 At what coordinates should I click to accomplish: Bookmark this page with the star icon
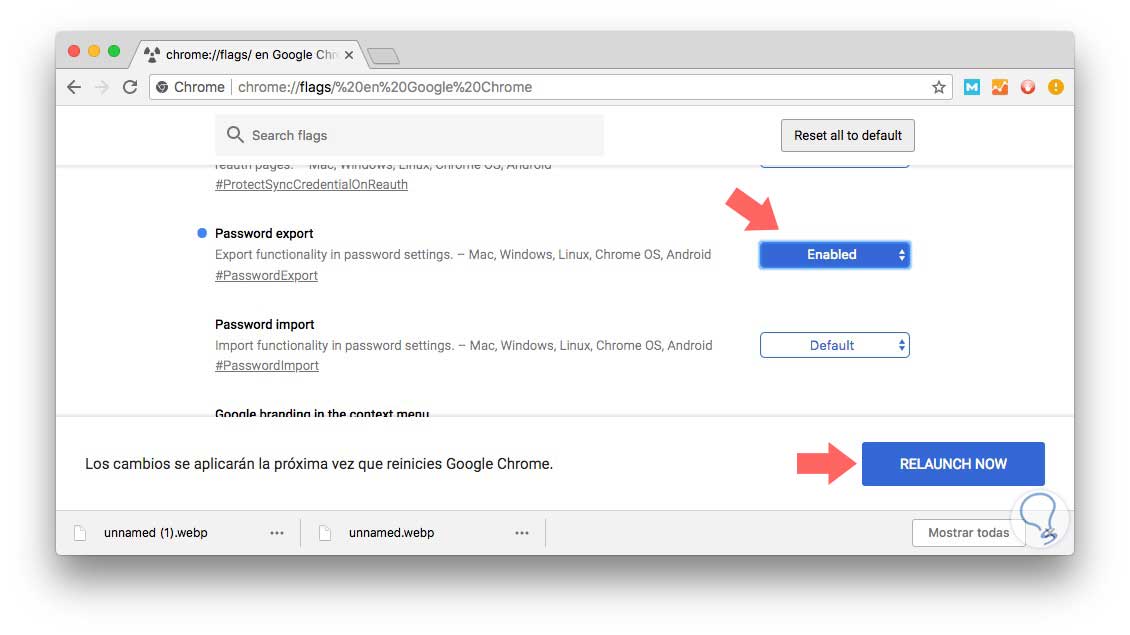click(x=939, y=87)
